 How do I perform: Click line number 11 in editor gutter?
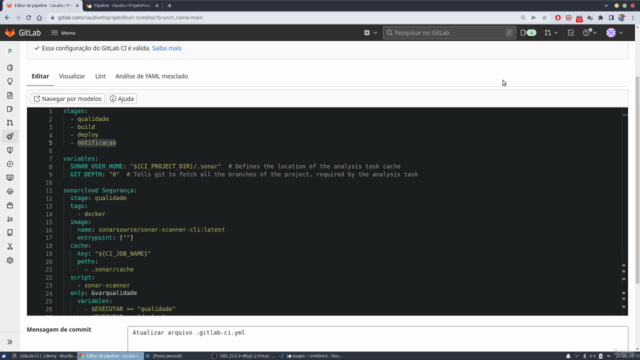[x=49, y=191]
